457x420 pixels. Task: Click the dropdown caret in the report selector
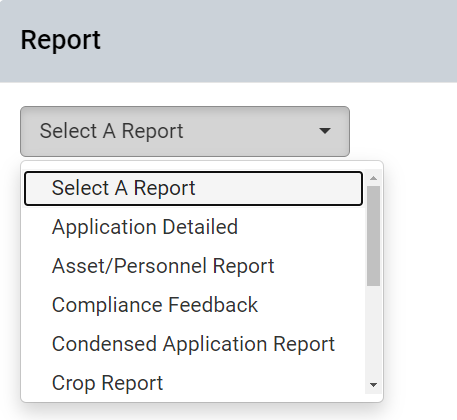[x=325, y=131]
